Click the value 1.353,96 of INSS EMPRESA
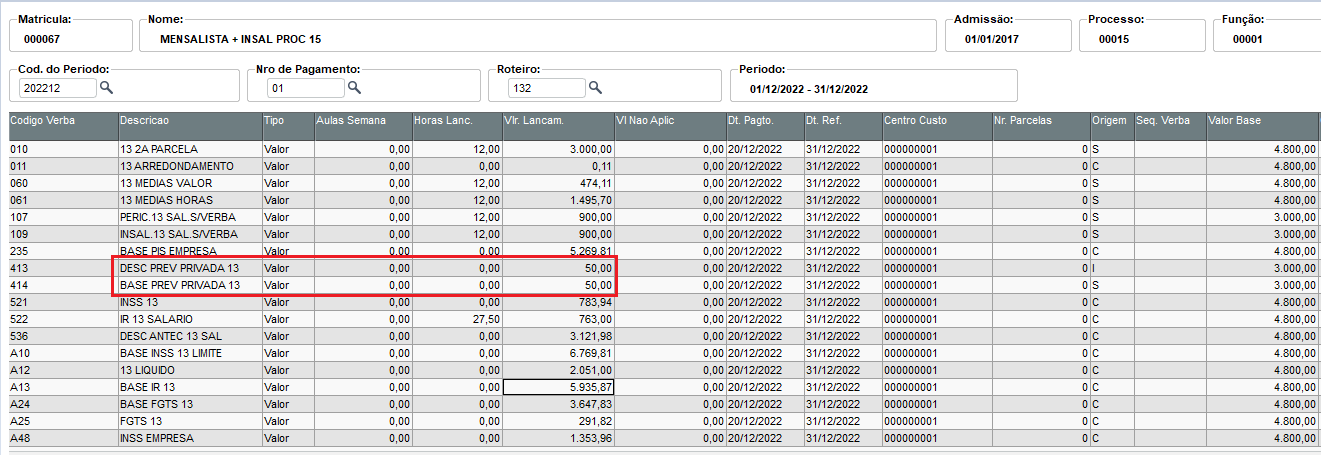The width and height of the screenshot is (1321, 455). (558, 438)
